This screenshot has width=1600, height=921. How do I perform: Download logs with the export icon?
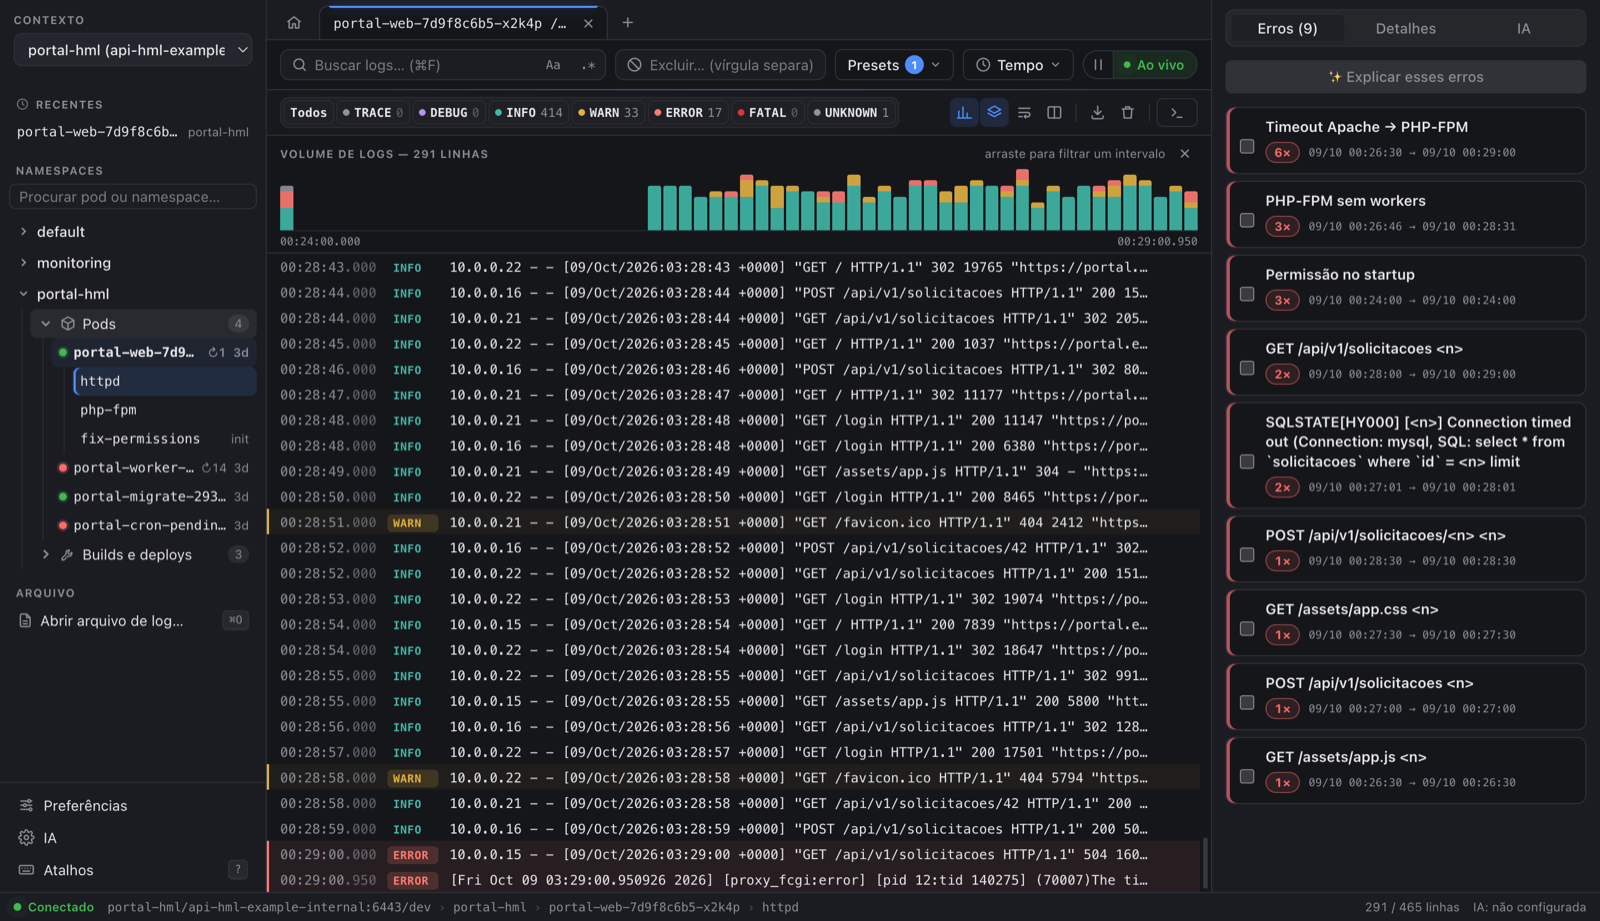[1097, 113]
